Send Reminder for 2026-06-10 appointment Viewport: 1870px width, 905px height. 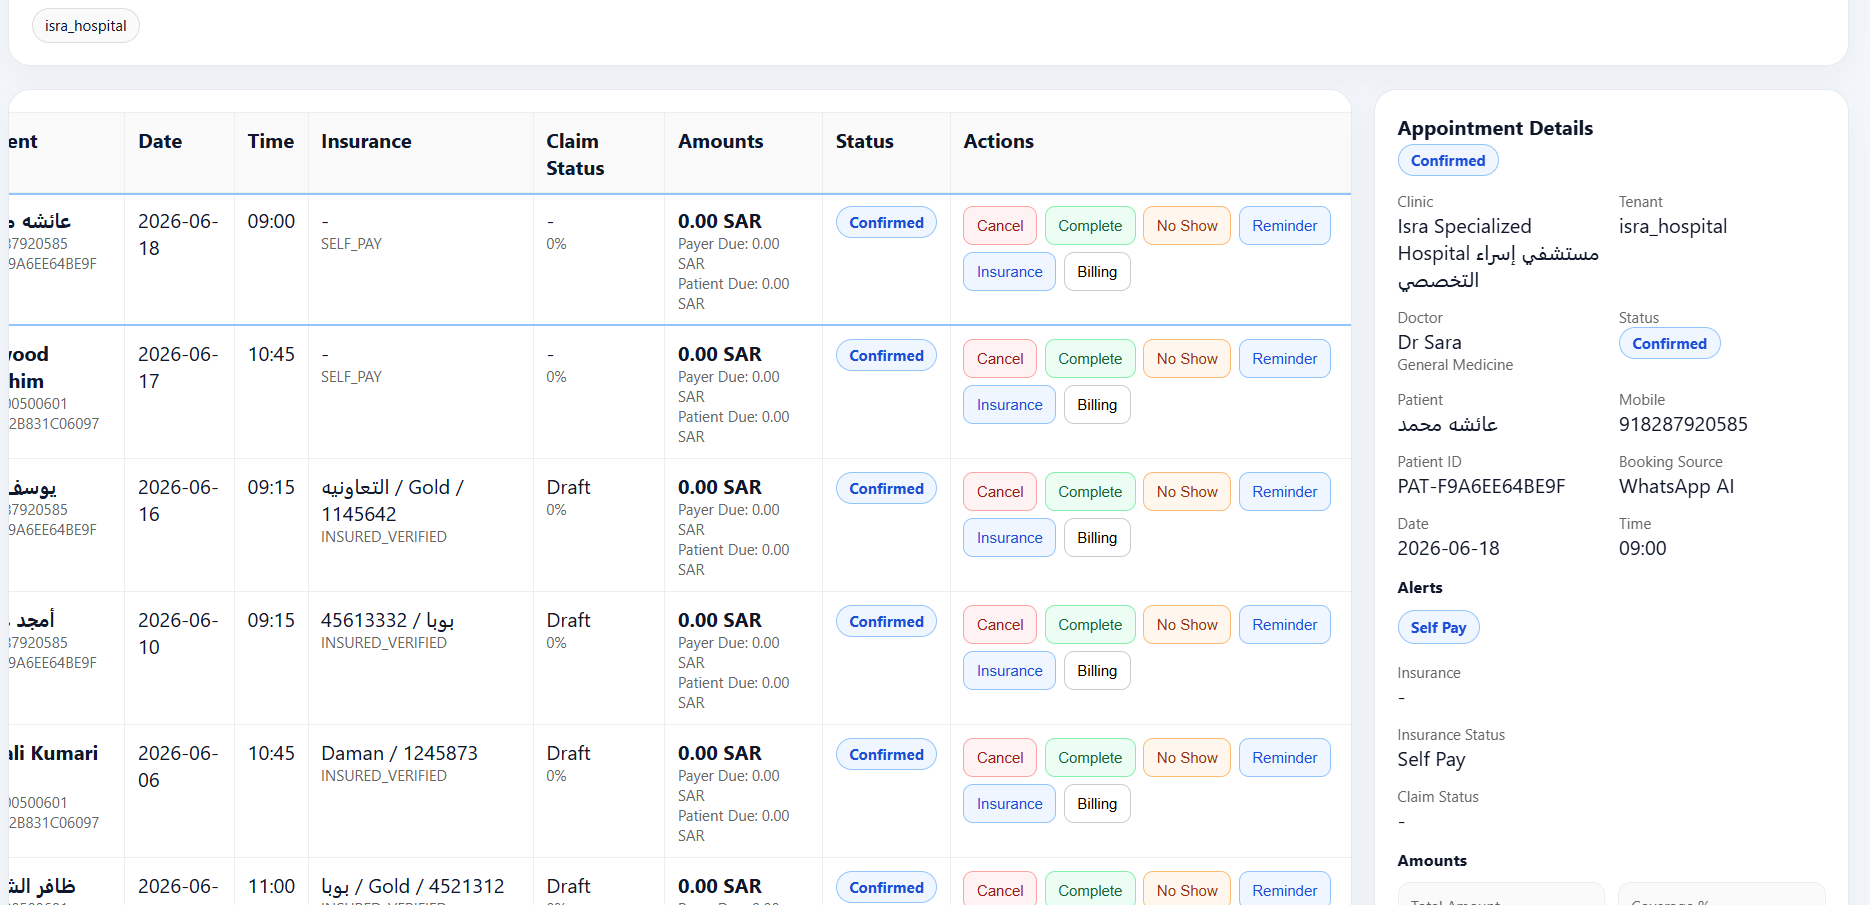pyautogui.click(x=1285, y=625)
